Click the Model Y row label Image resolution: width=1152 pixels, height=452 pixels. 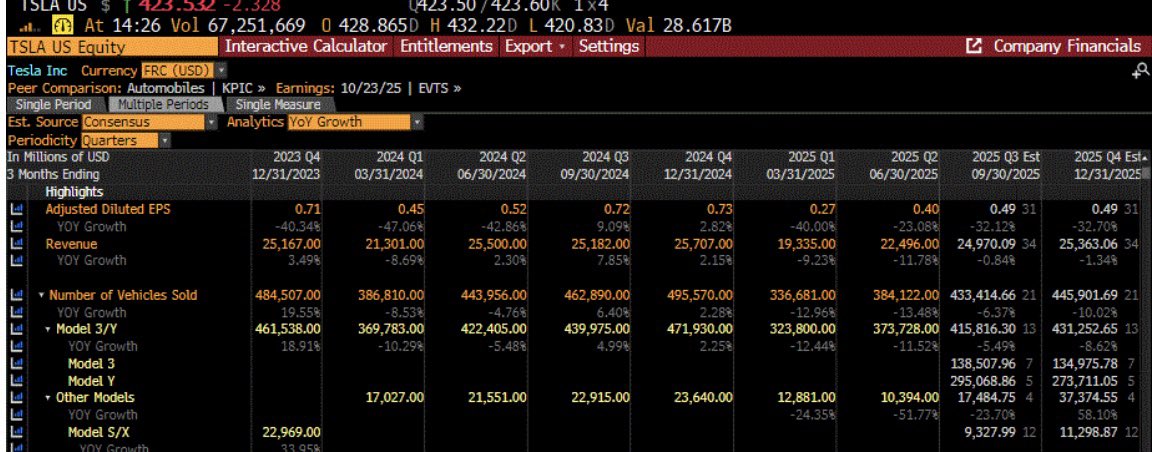(x=91, y=381)
